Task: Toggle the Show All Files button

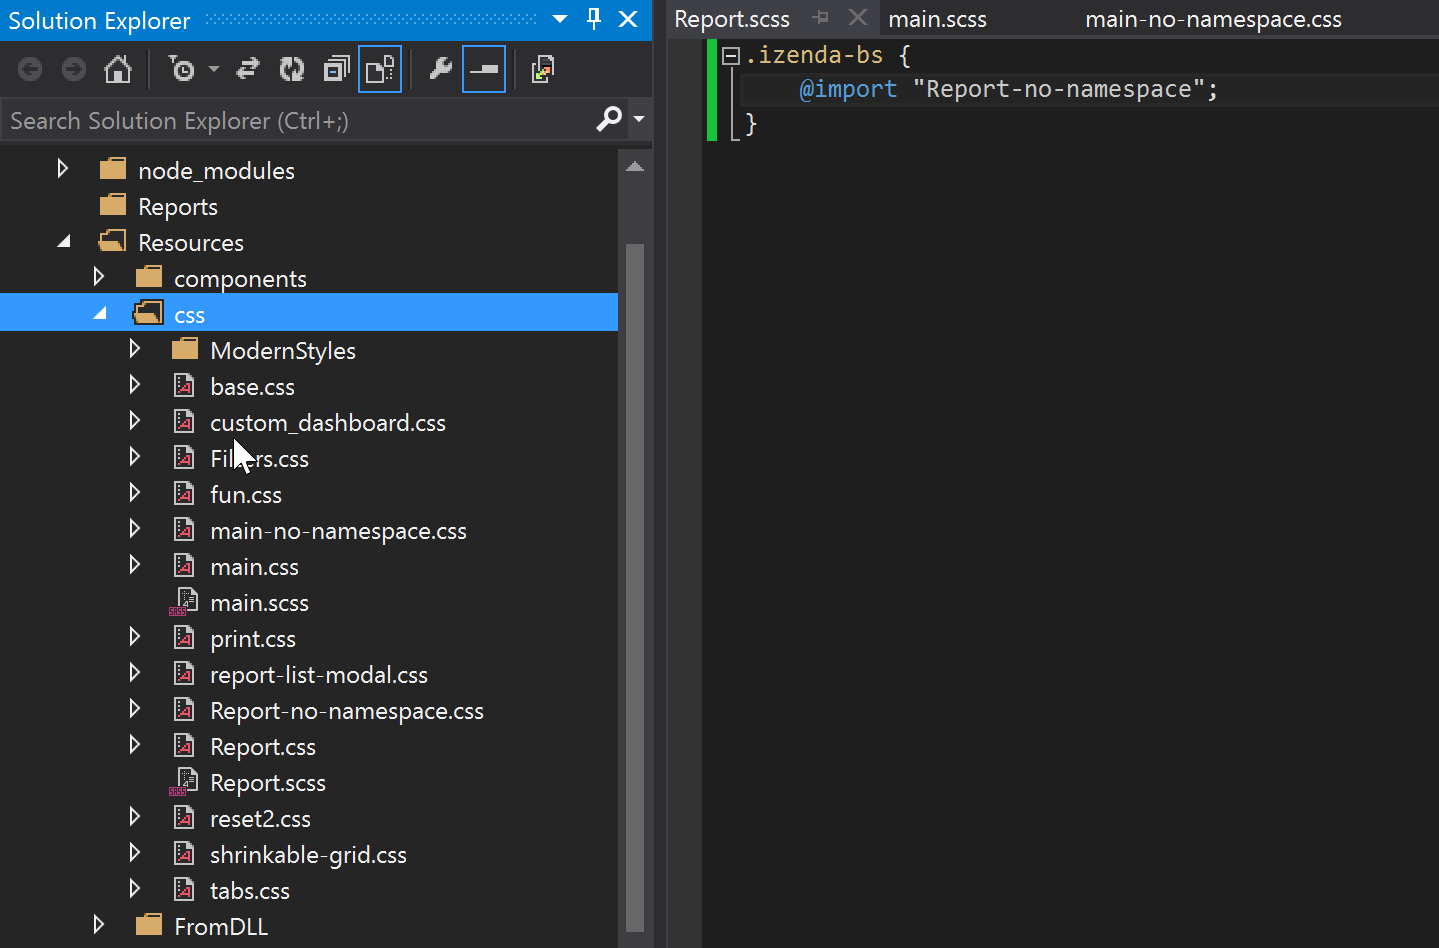Action: 380,69
